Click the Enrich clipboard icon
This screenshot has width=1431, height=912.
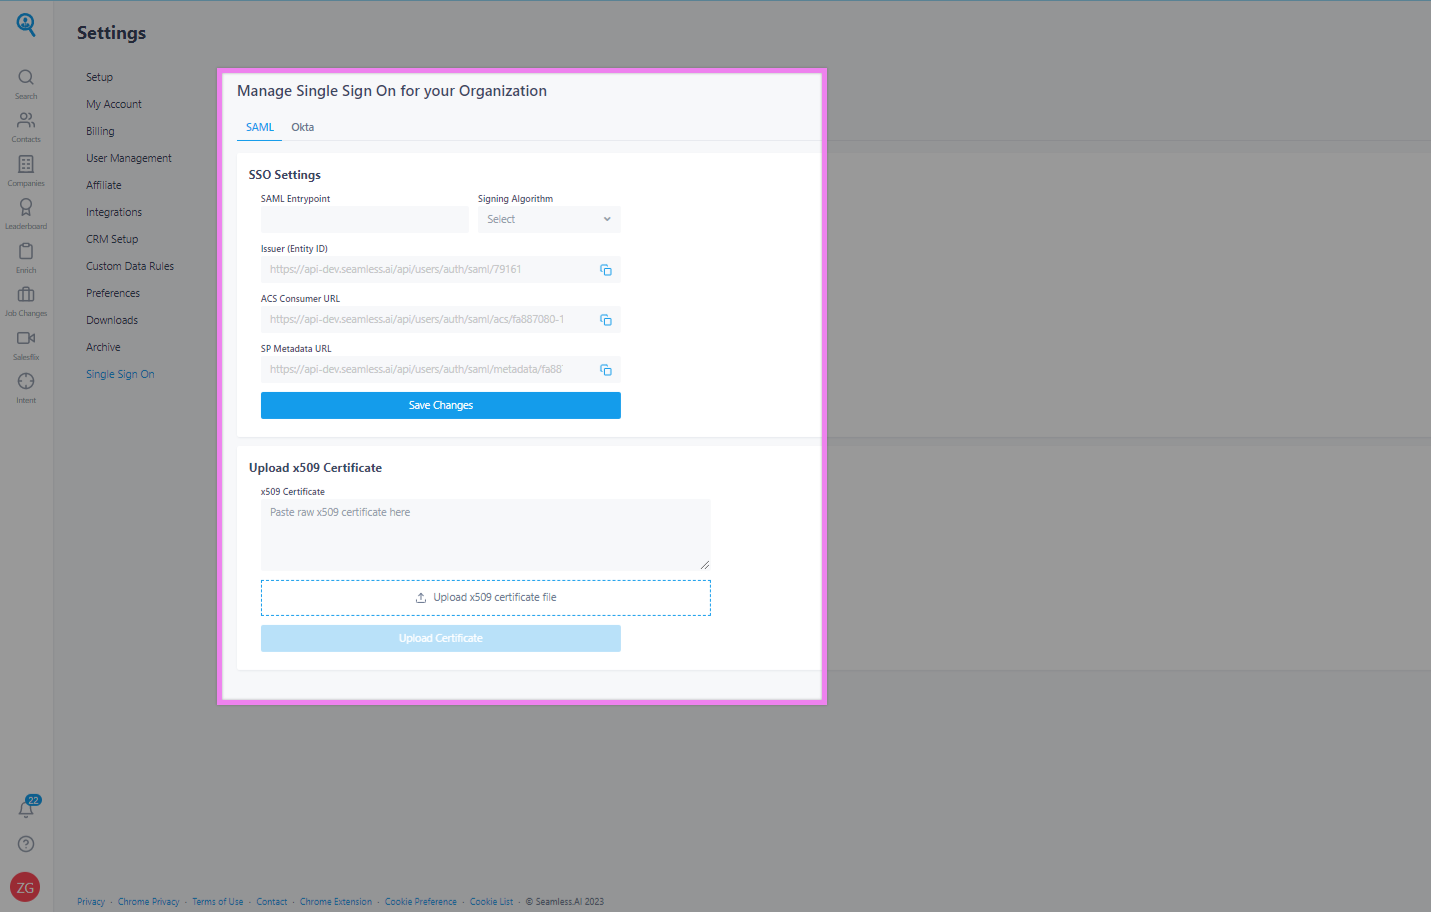click(x=26, y=252)
